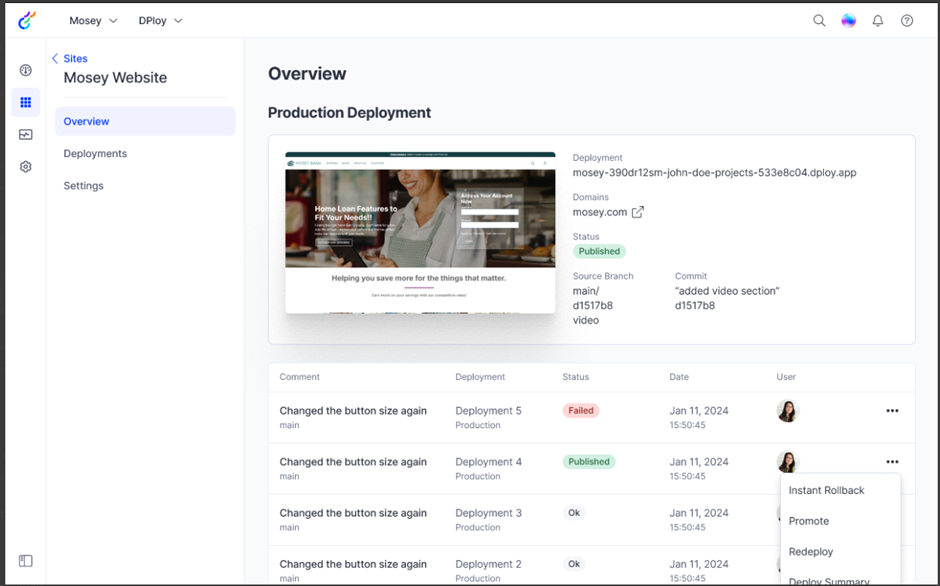Click the DPloy logo in top-left corner

27,20
